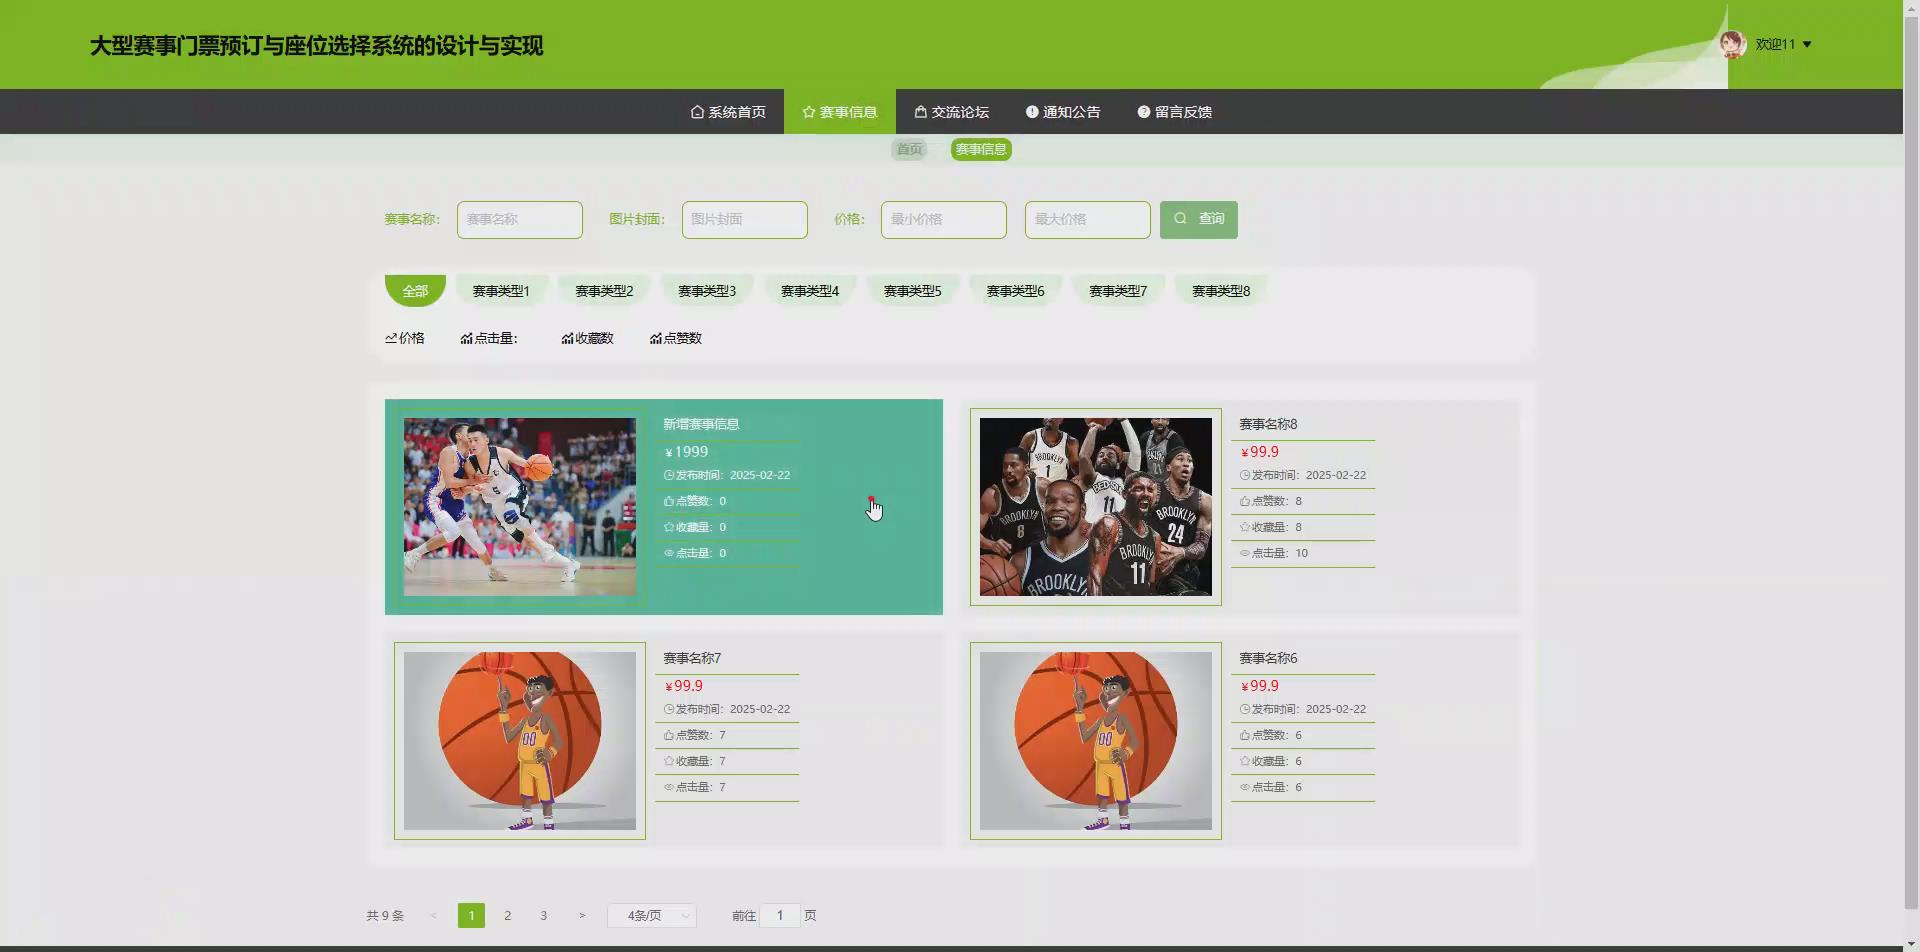The image size is (1920, 952).
Task: Select the 全部 category filter
Action: 415,291
